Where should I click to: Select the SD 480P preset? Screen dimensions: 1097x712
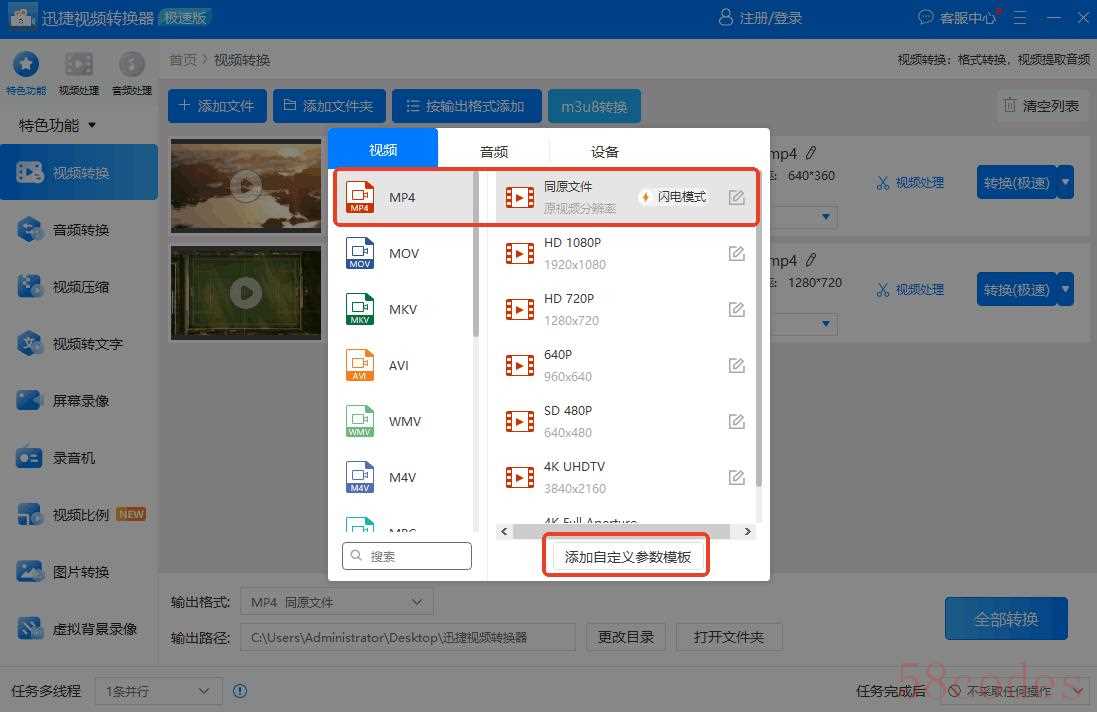click(x=626, y=421)
